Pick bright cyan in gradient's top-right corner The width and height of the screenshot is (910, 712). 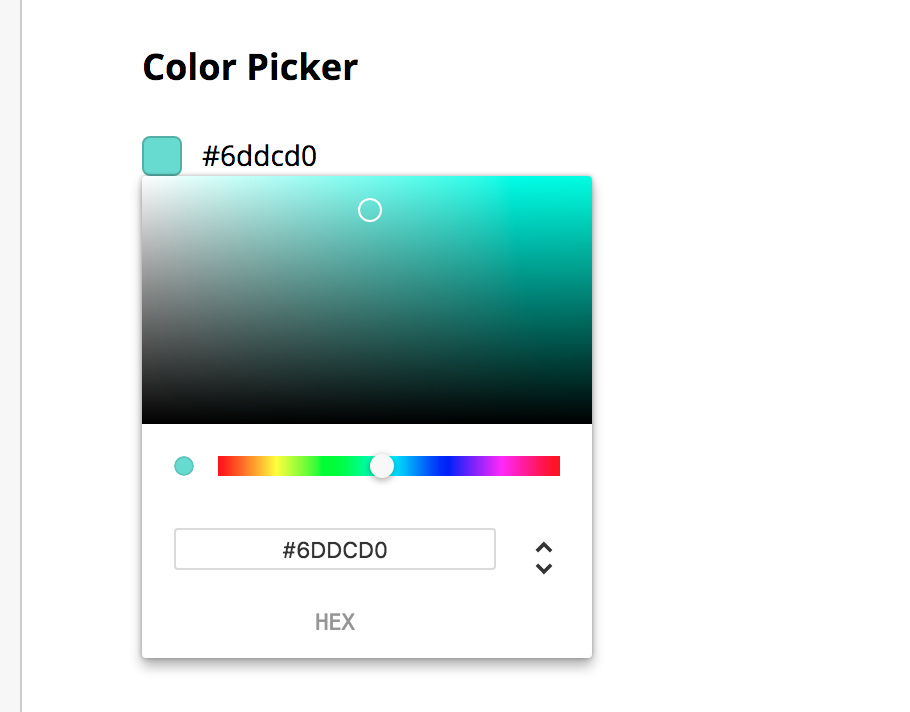(588, 180)
